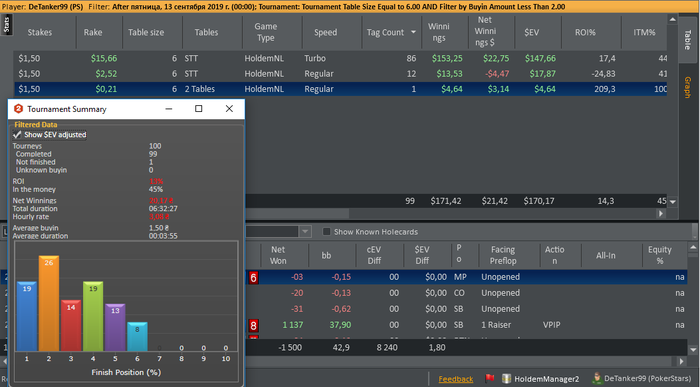The image size is (700, 387).
Task: Click the up arrow of the hands list scrollbar
Action: click(693, 247)
